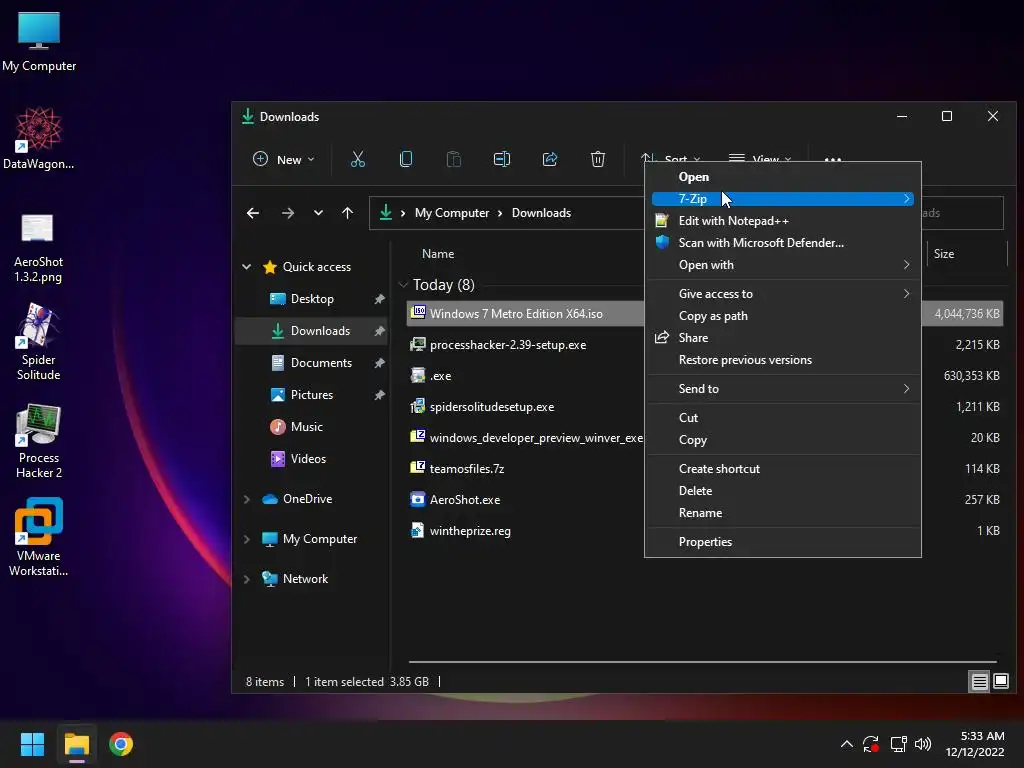Open Google Chrome from the taskbar
1024x768 pixels.
point(121,744)
